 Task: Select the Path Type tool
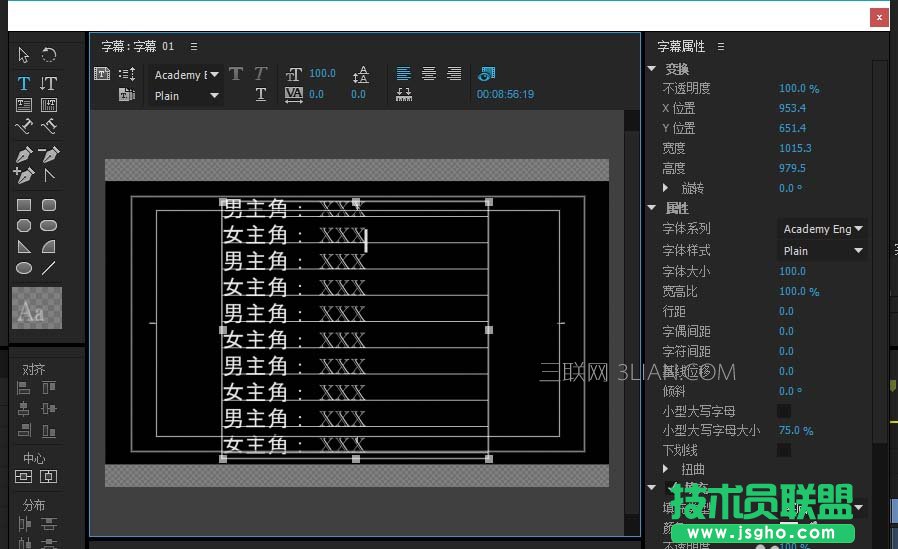(x=23, y=126)
